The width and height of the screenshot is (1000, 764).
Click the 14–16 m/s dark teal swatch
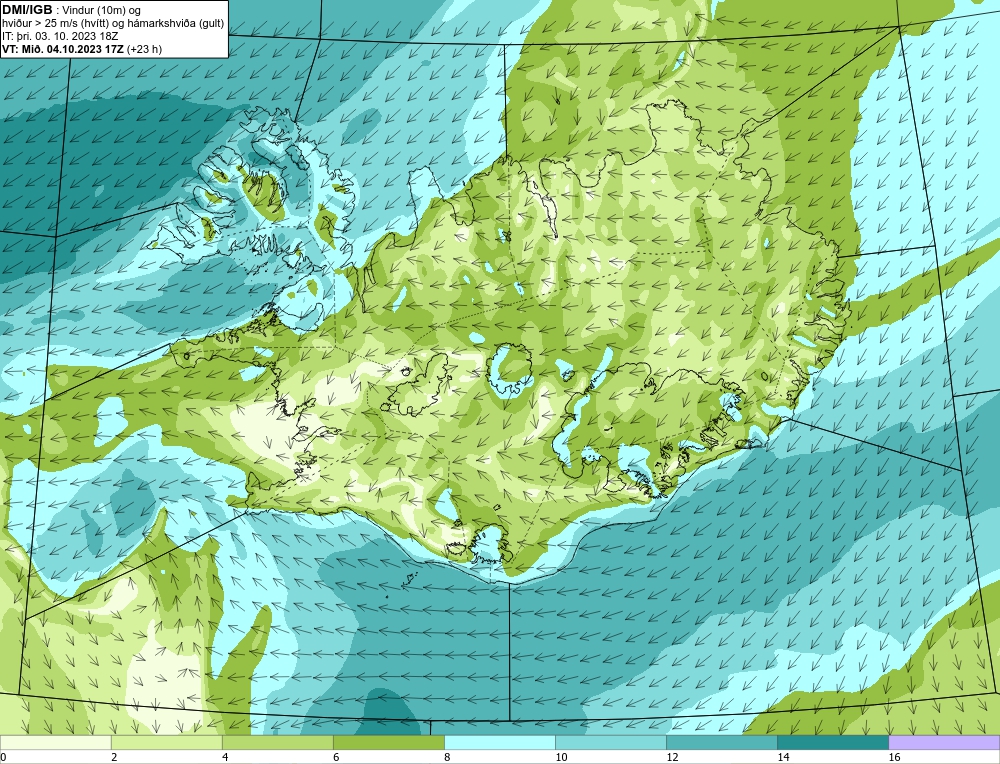(832, 742)
